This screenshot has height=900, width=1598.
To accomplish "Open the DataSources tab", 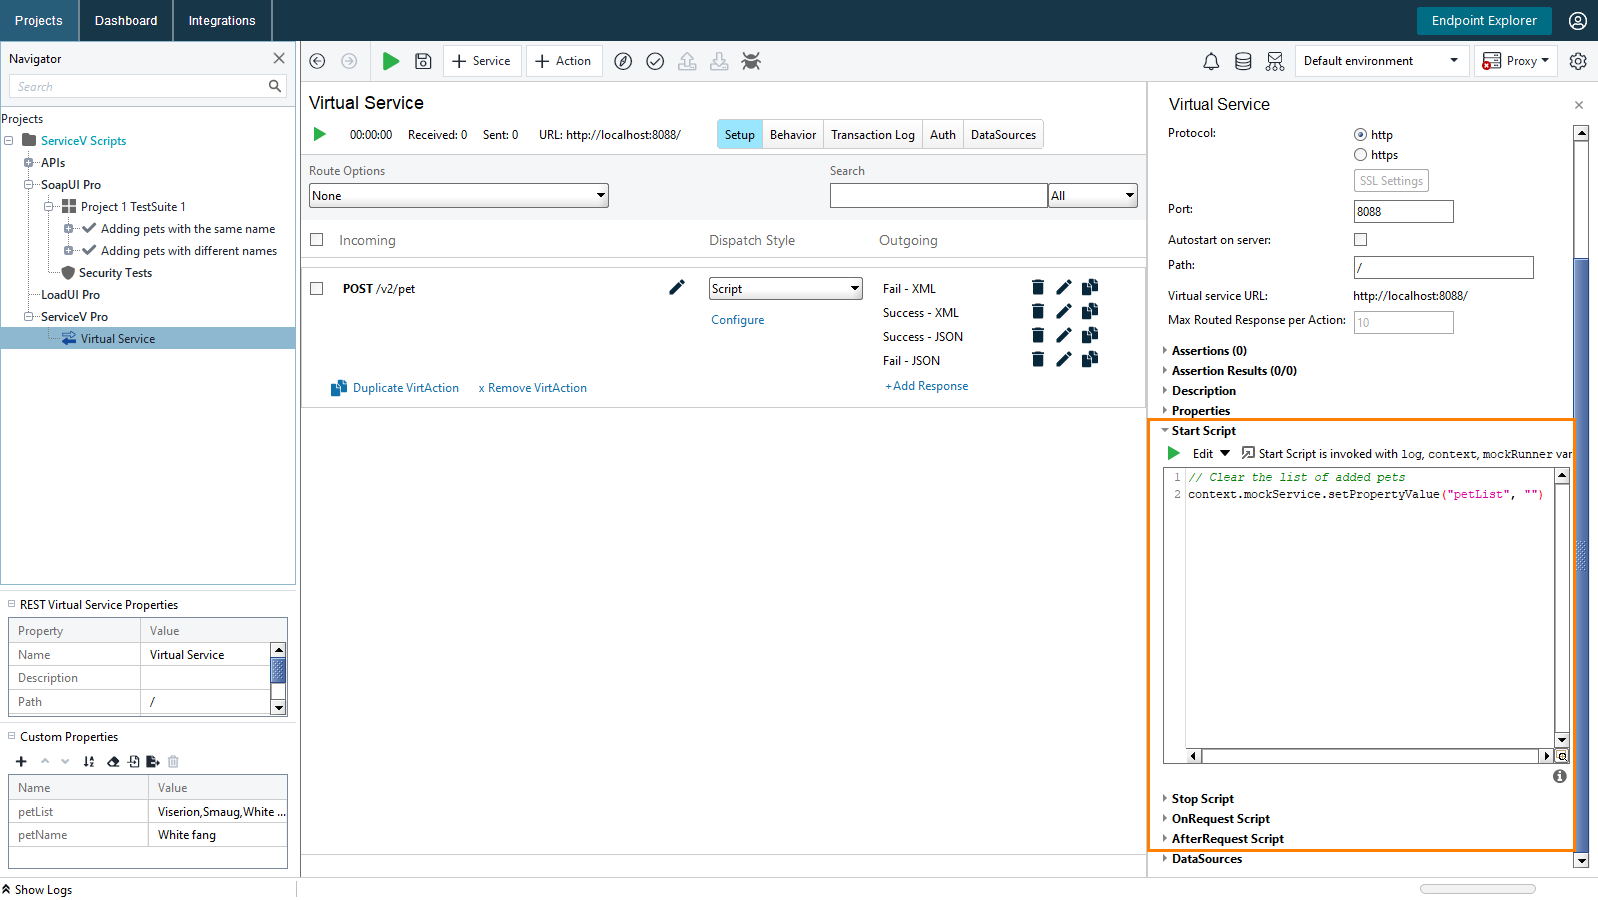I will [1003, 134].
